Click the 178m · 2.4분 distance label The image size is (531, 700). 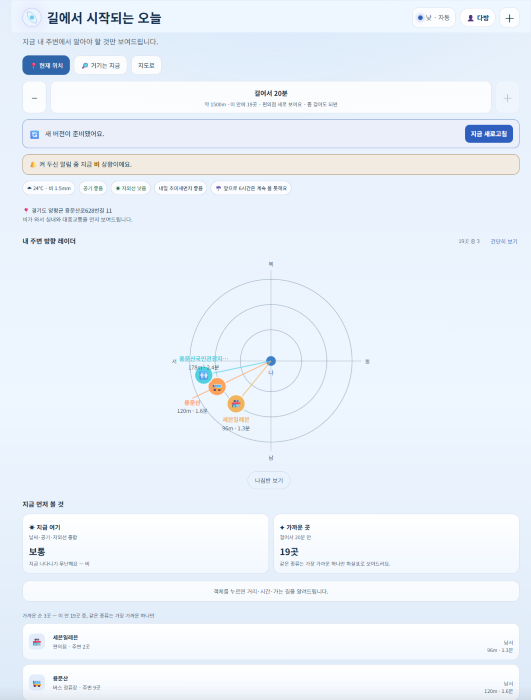coord(204,367)
